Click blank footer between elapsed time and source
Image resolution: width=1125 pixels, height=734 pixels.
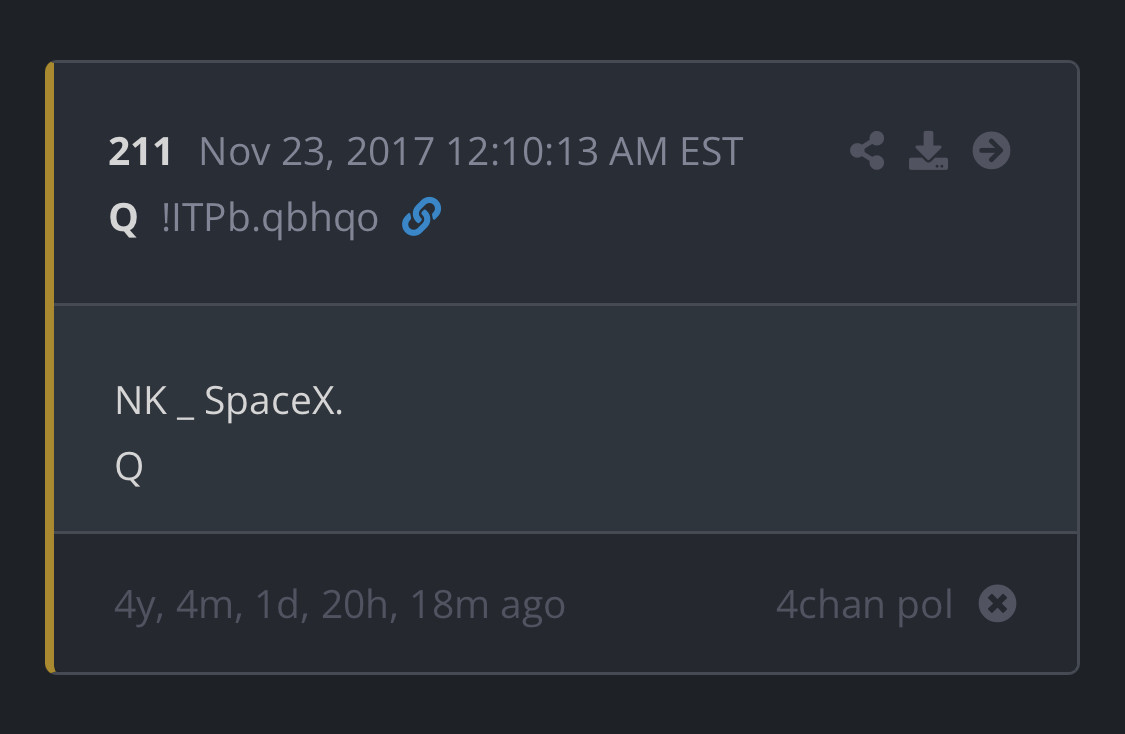tap(670, 605)
